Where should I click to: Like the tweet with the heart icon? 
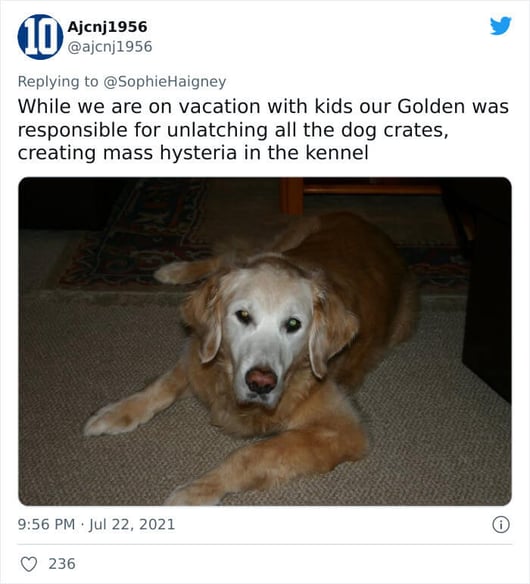(x=29, y=564)
